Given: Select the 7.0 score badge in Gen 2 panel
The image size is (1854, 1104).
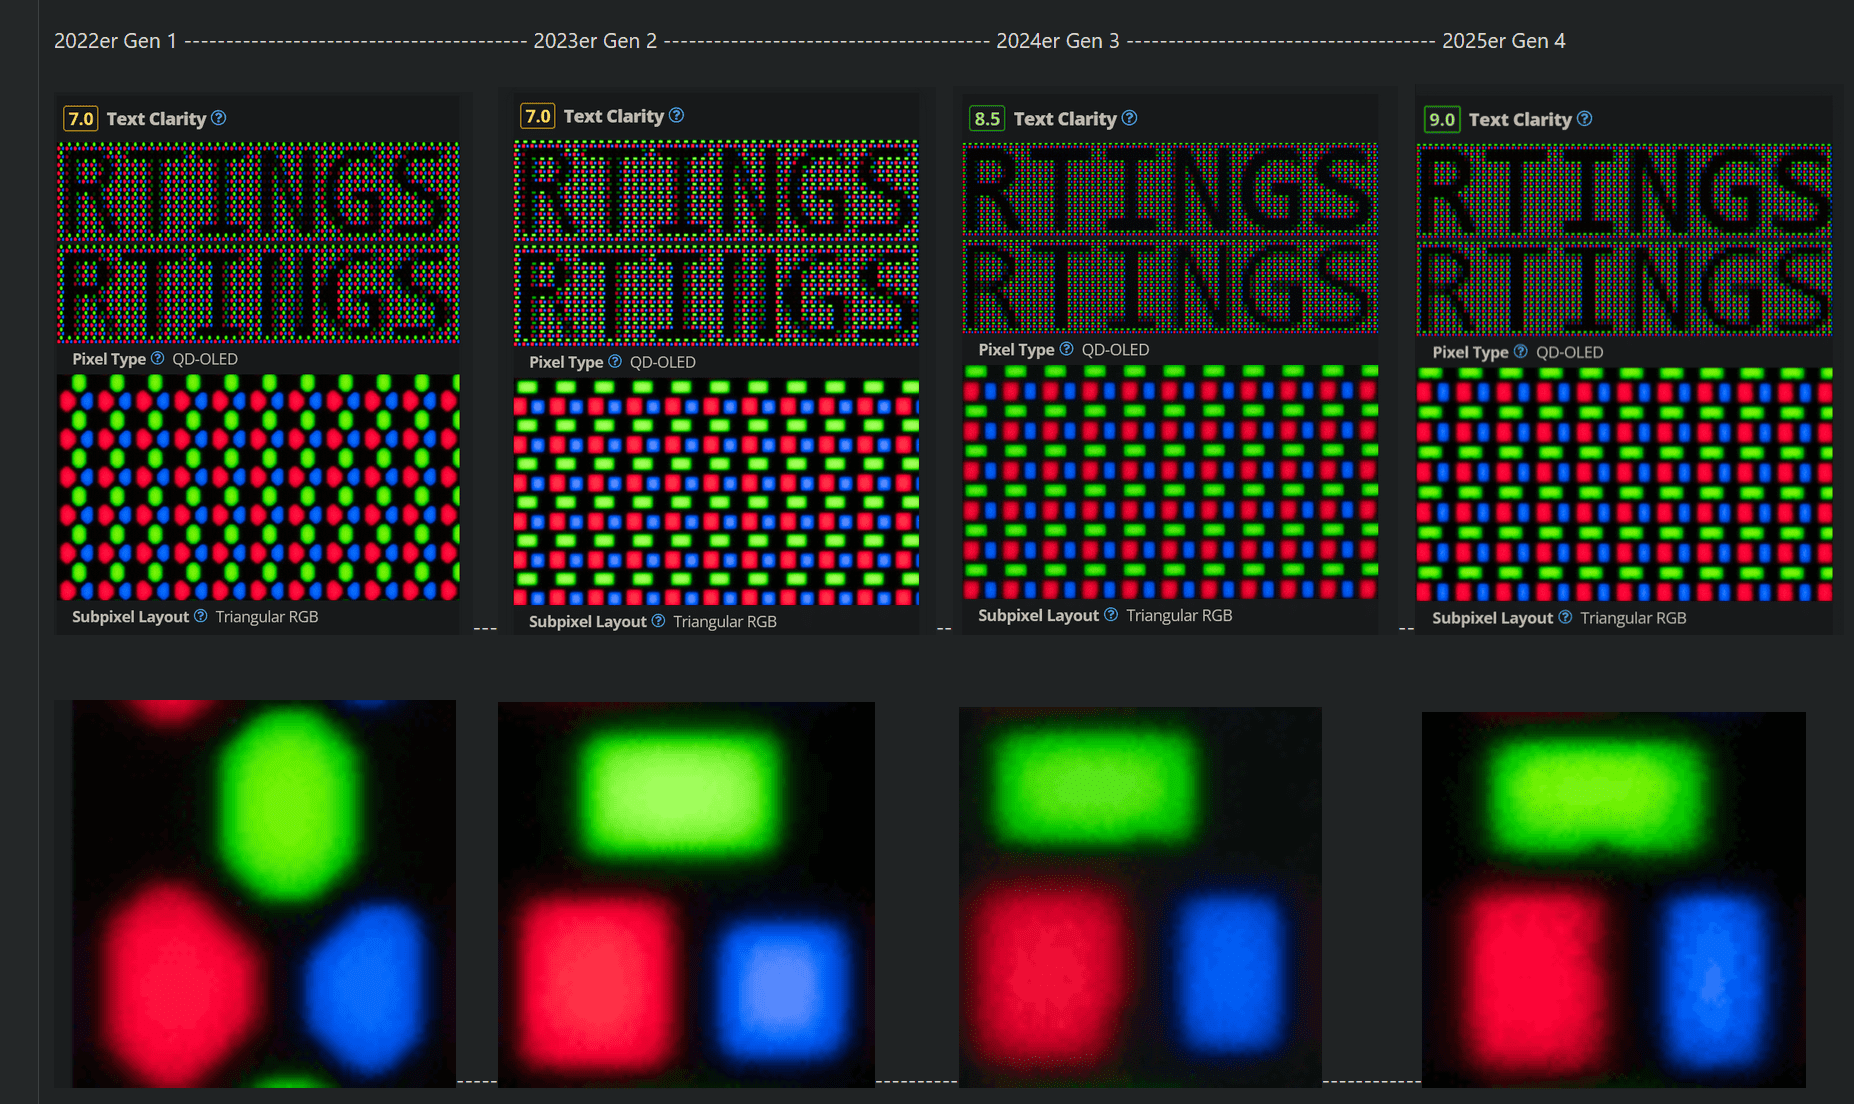Looking at the screenshot, I should coord(538,116).
